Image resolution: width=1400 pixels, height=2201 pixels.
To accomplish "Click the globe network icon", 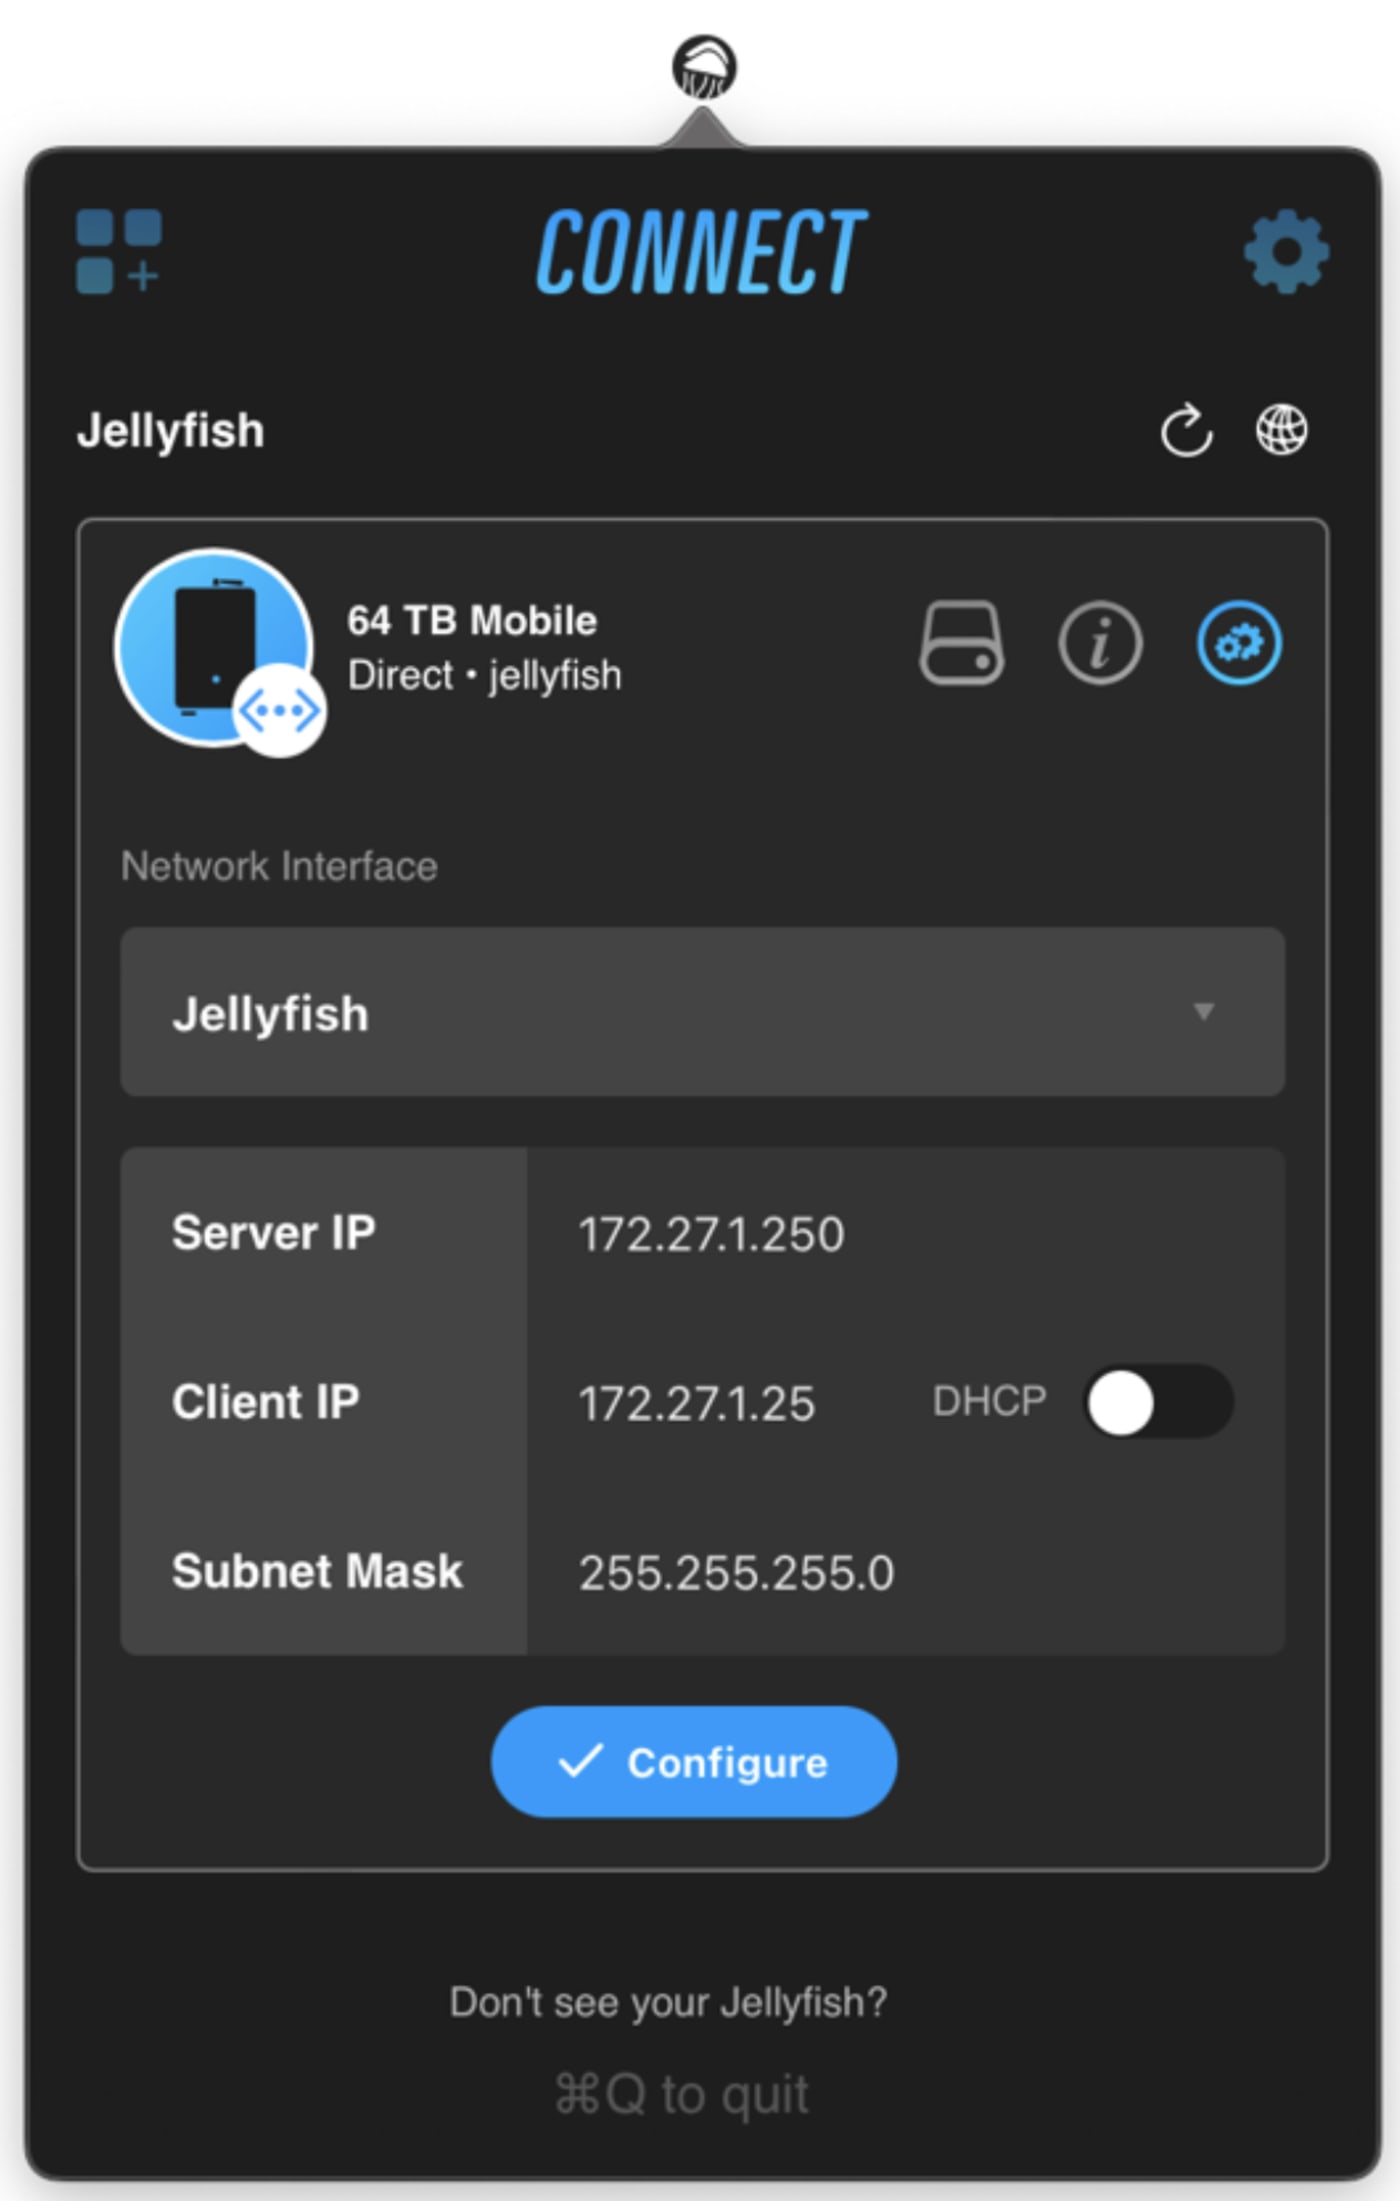I will [x=1281, y=430].
